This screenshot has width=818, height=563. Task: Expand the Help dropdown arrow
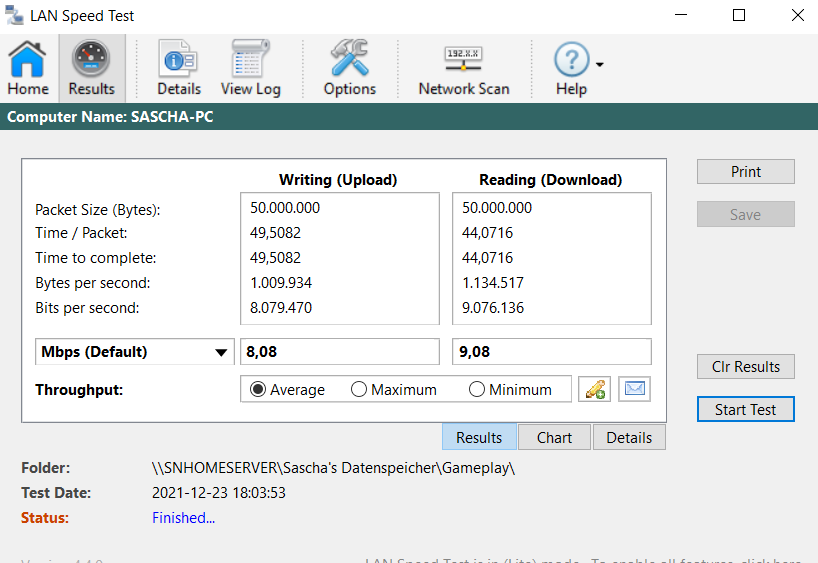click(x=599, y=65)
